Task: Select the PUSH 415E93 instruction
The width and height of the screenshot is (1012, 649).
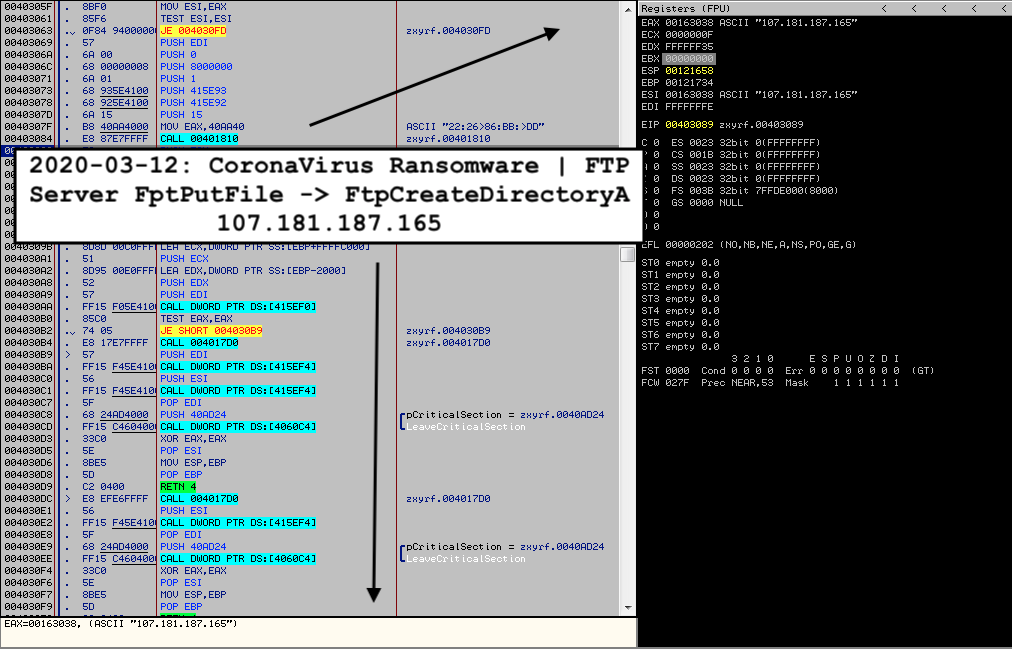Action: (193, 91)
